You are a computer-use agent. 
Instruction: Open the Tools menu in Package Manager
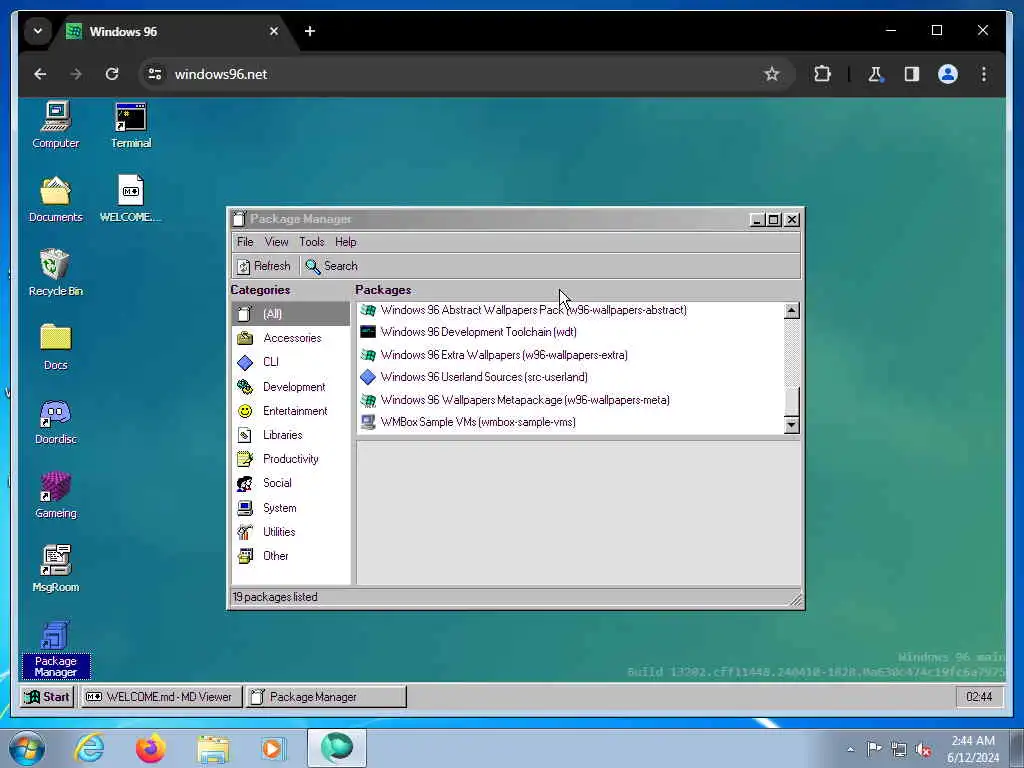[312, 242]
